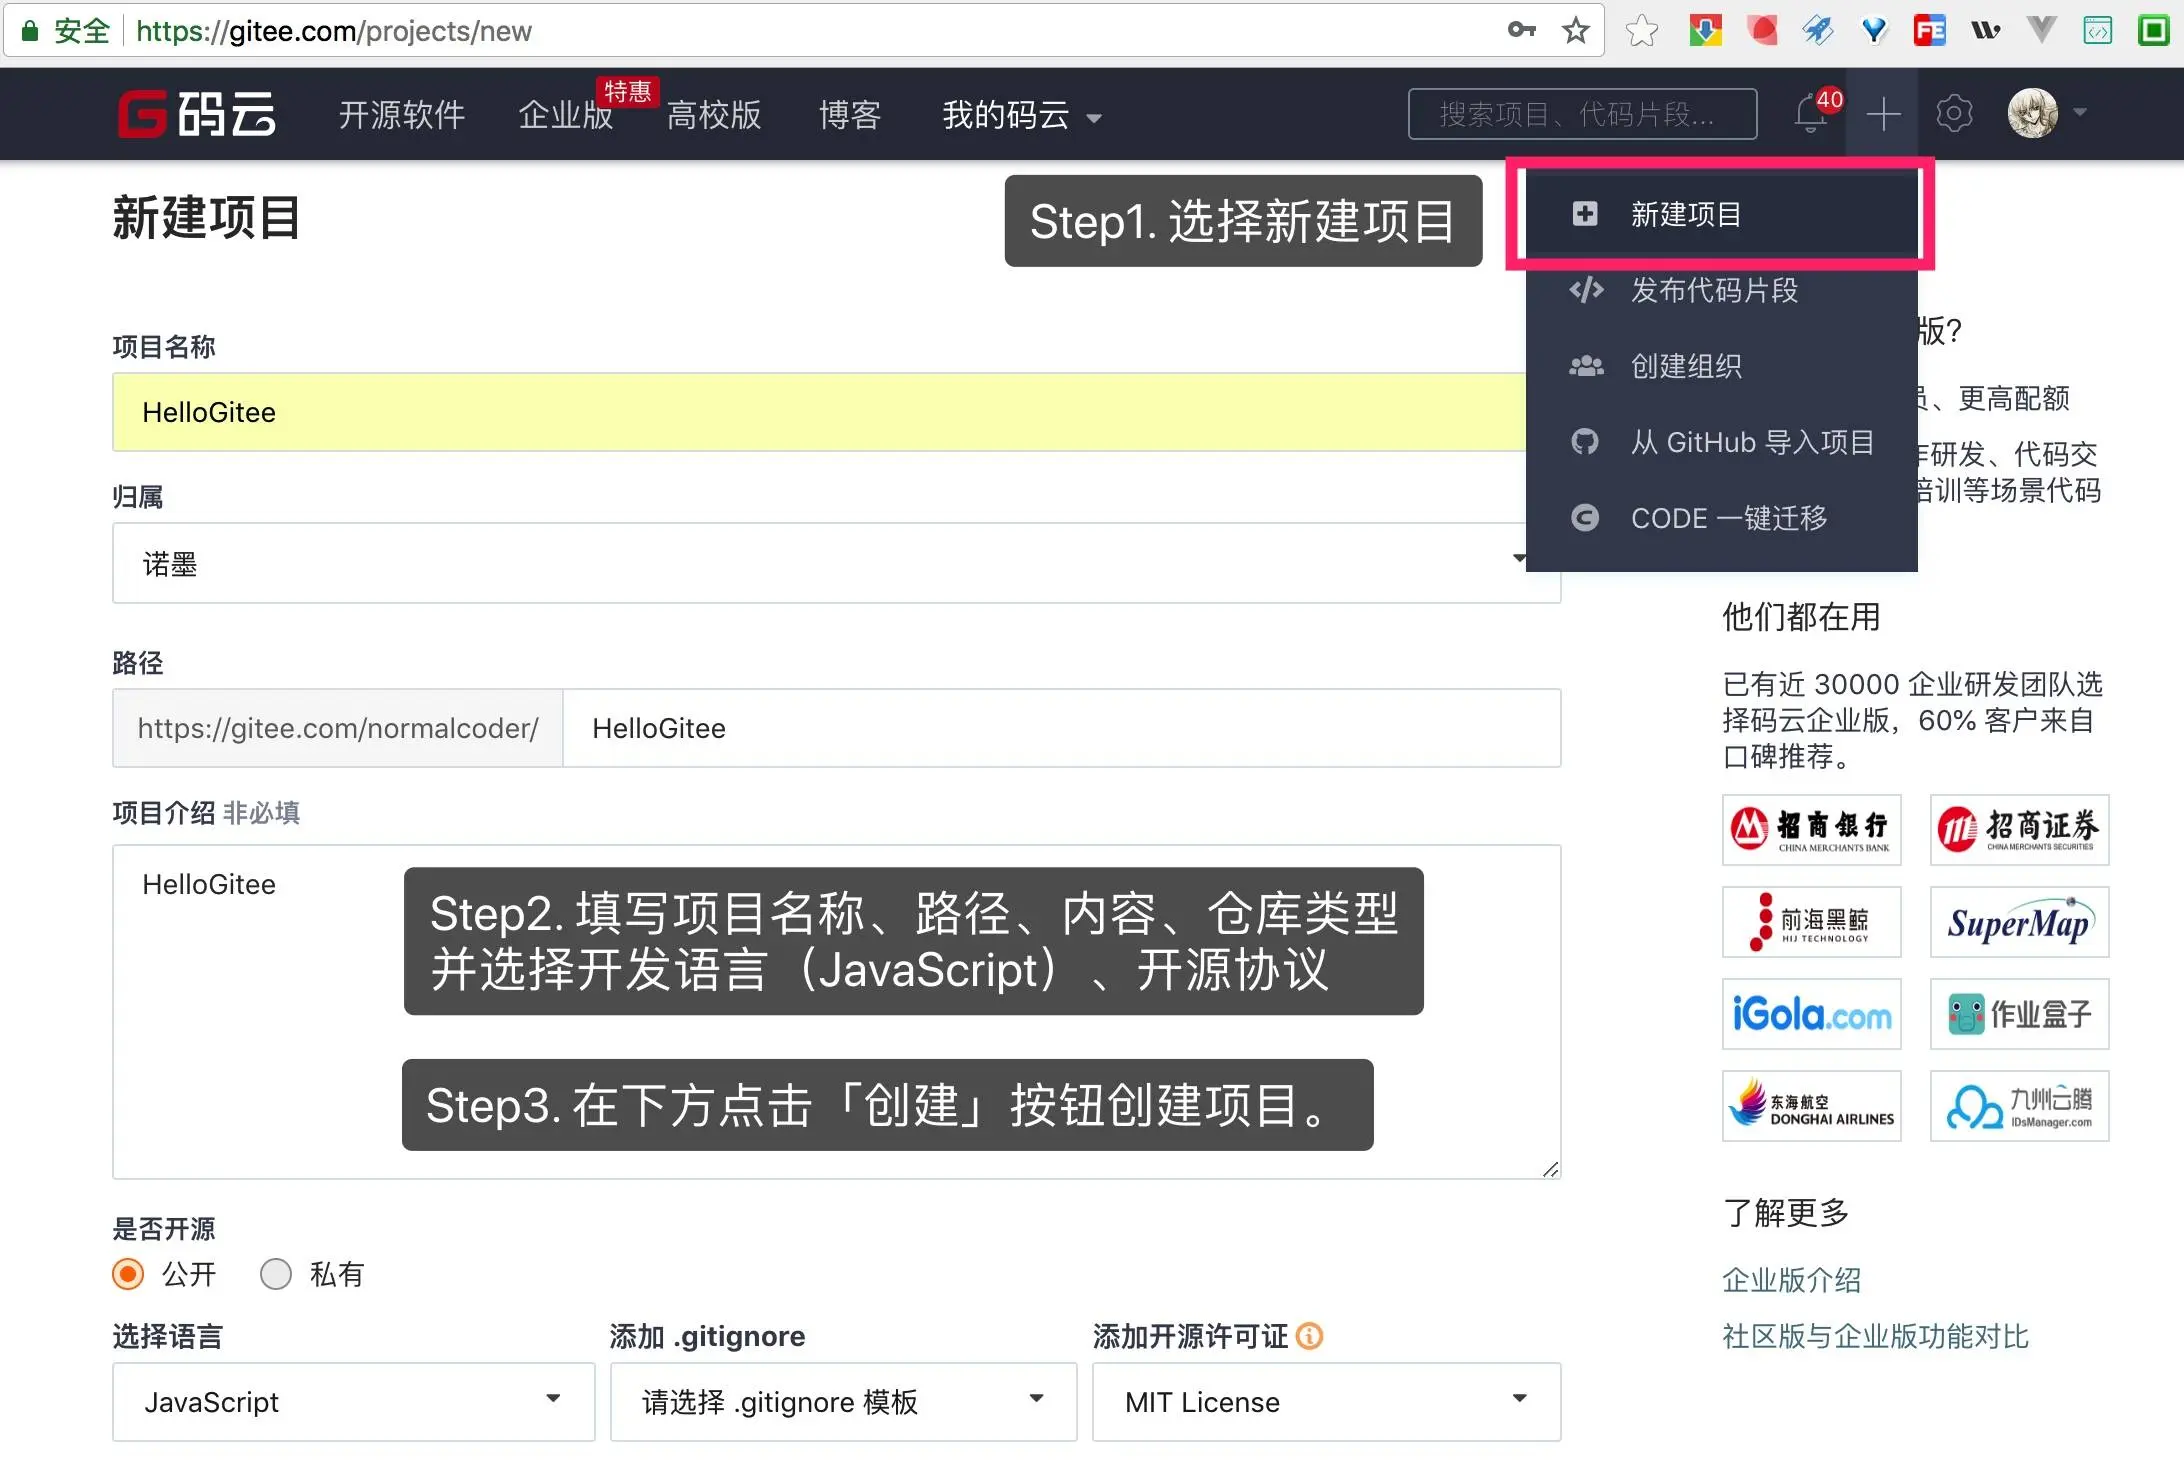Go to 开源软件 in navigation bar
The width and height of the screenshot is (2184, 1468).
tap(401, 115)
